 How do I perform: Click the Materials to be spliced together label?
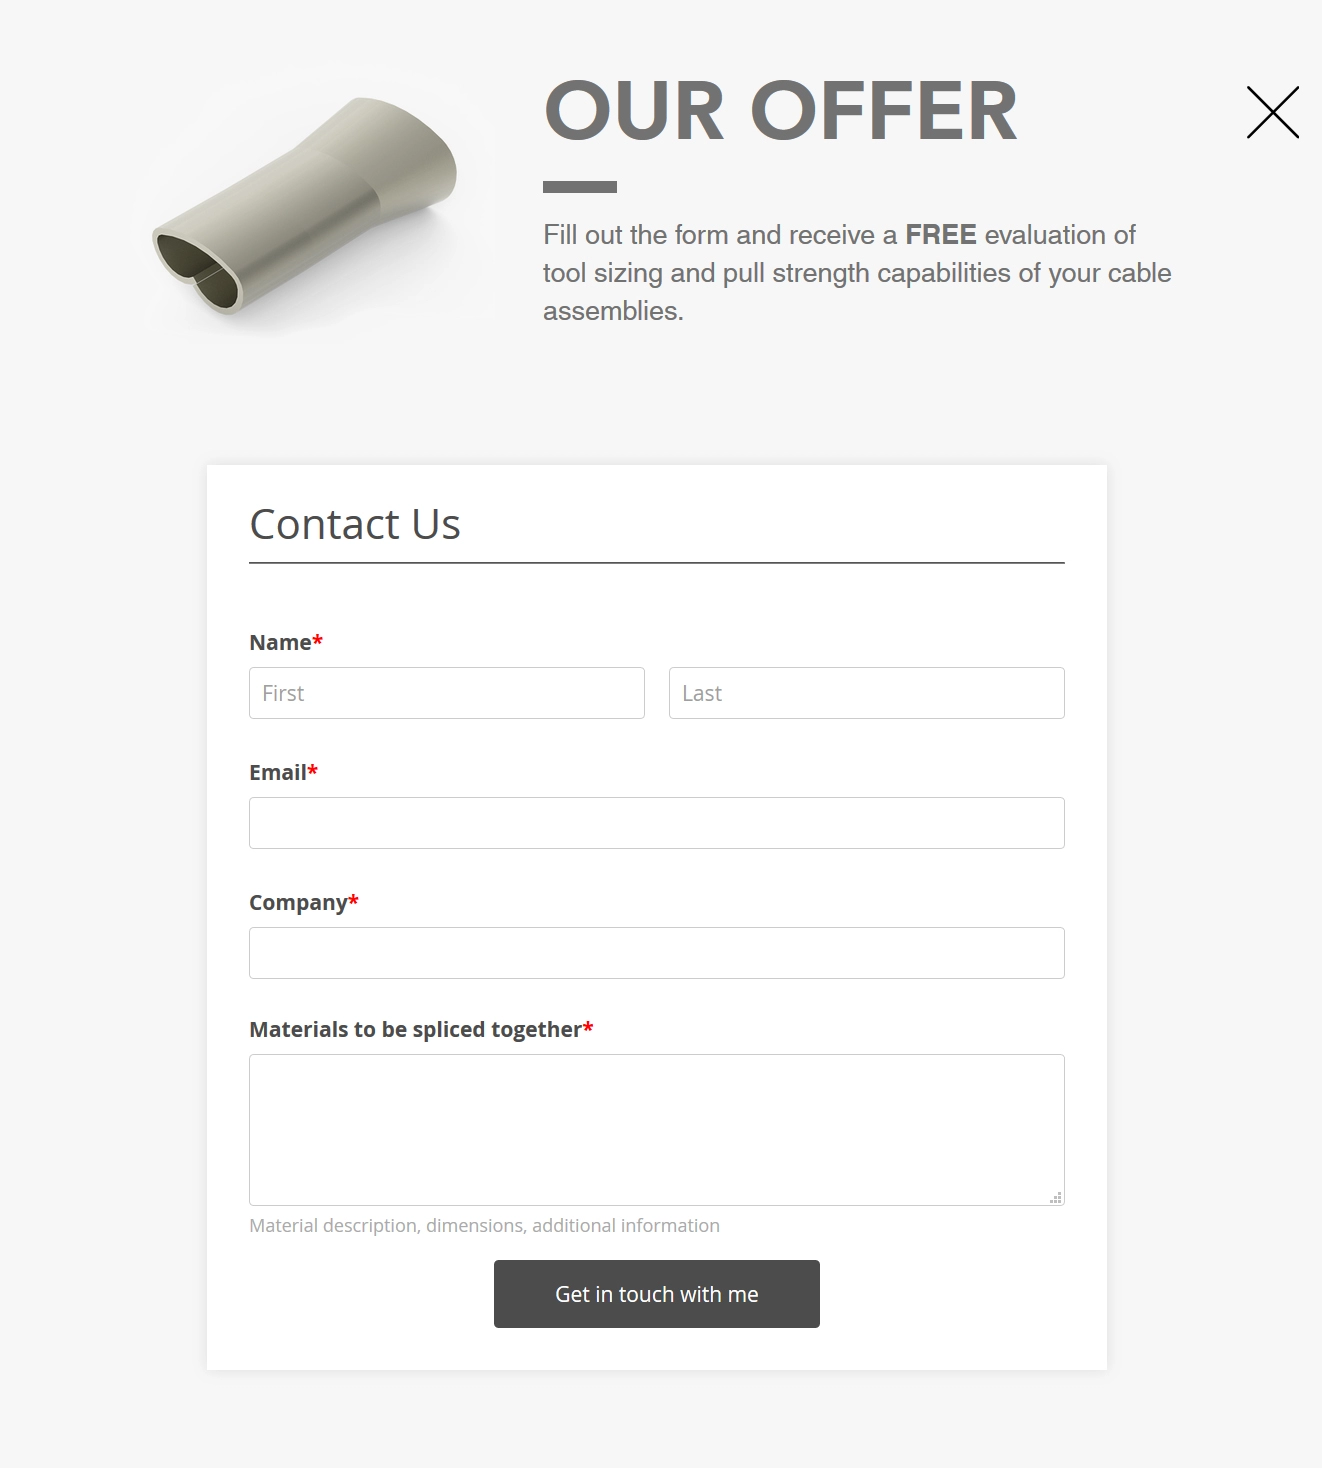point(414,1028)
